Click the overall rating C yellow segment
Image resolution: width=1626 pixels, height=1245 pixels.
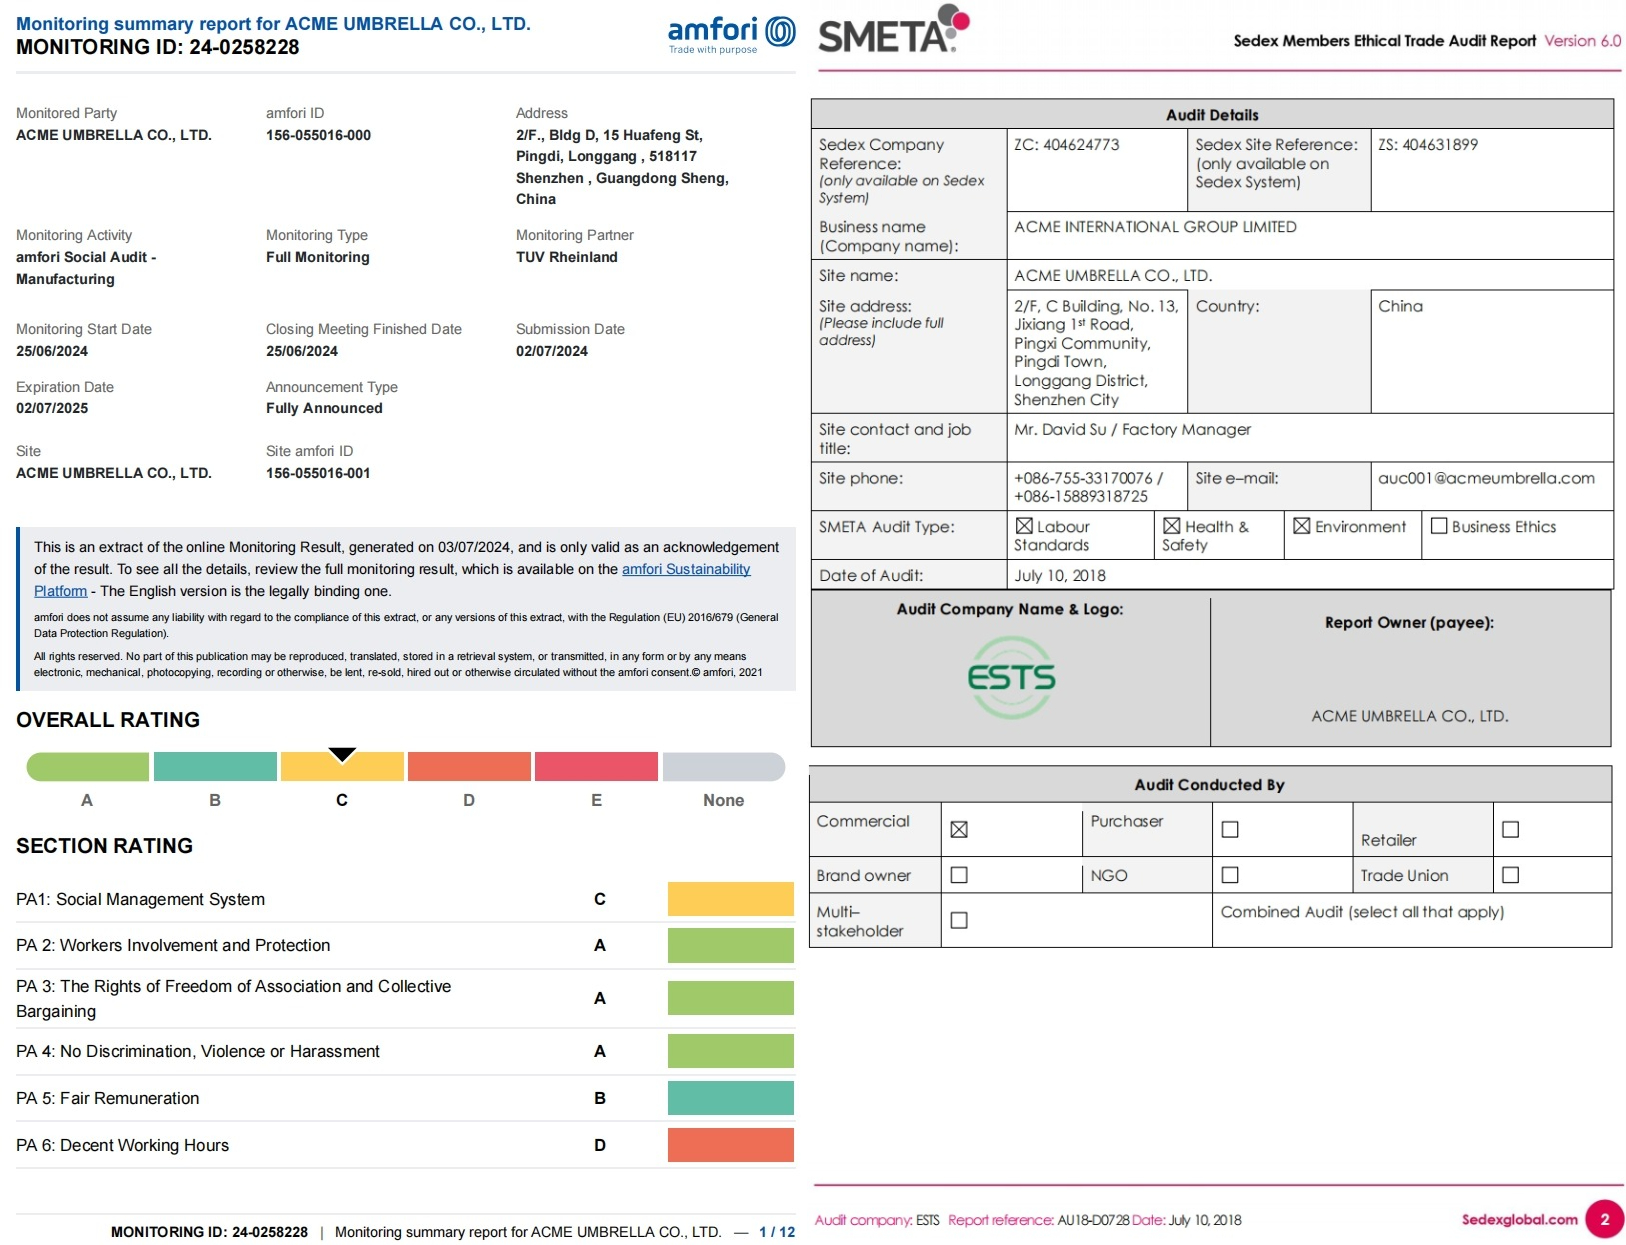(x=342, y=767)
